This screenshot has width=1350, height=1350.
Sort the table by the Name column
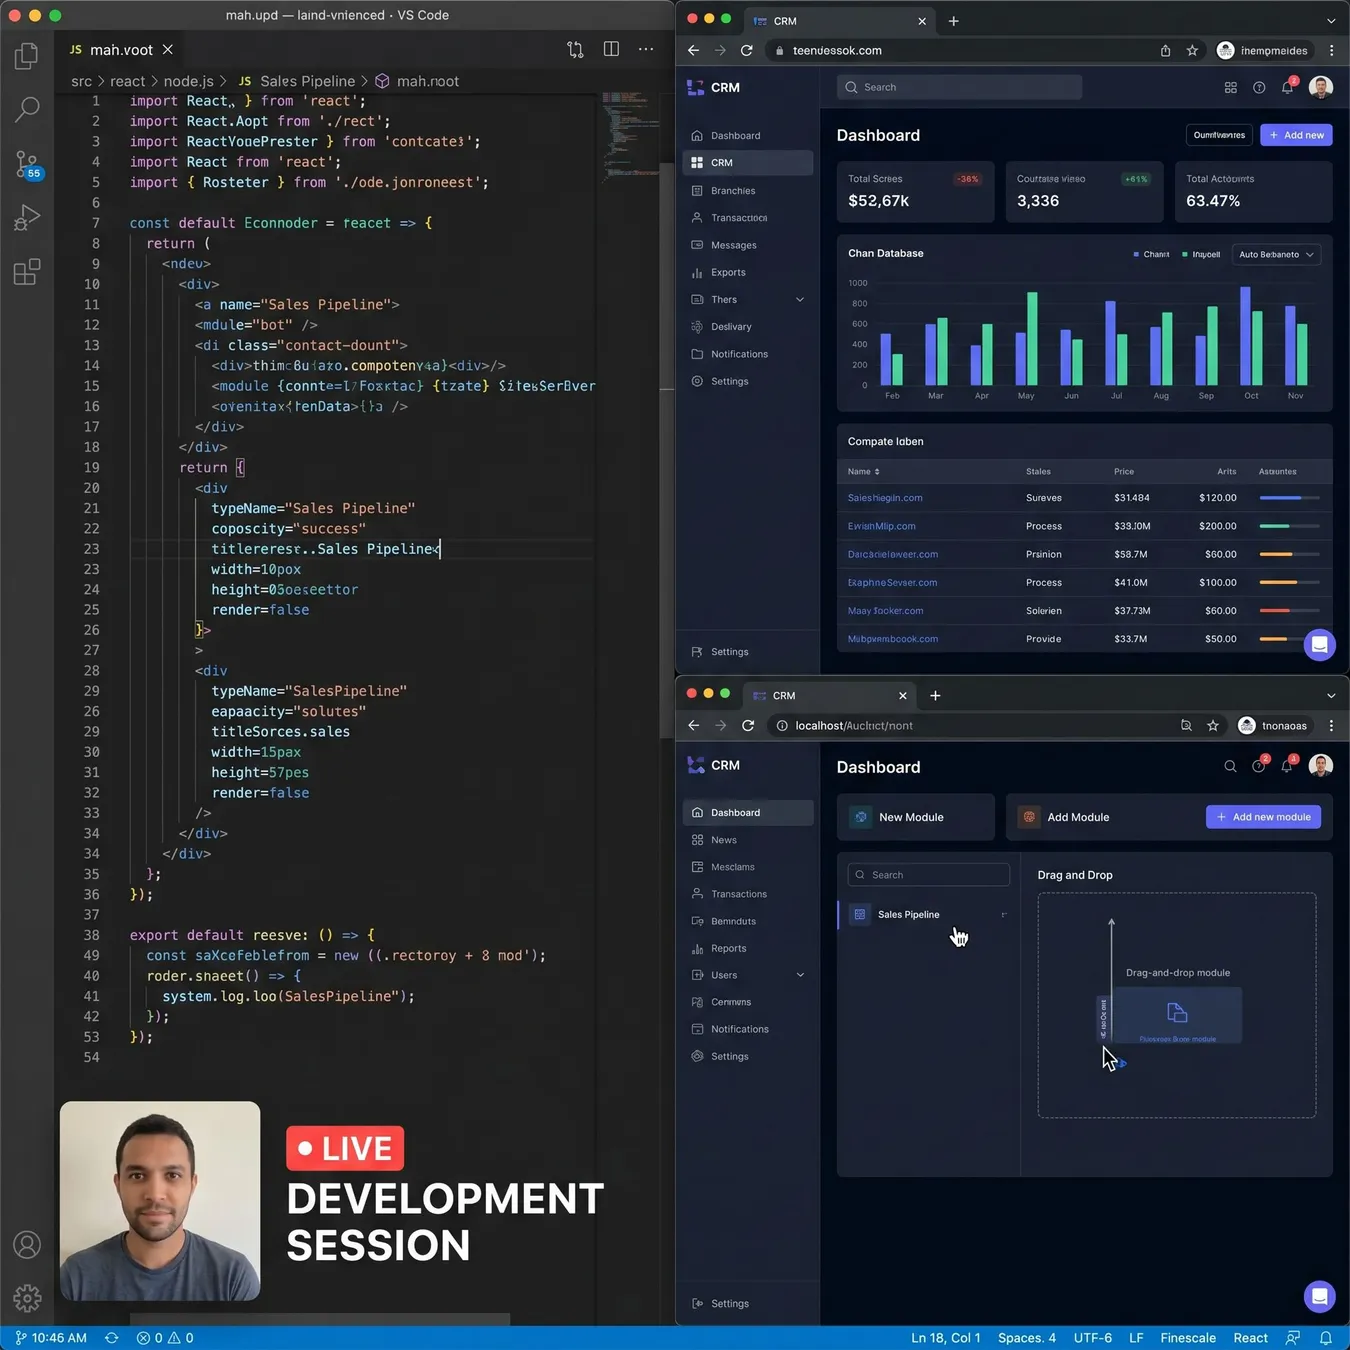tap(864, 471)
